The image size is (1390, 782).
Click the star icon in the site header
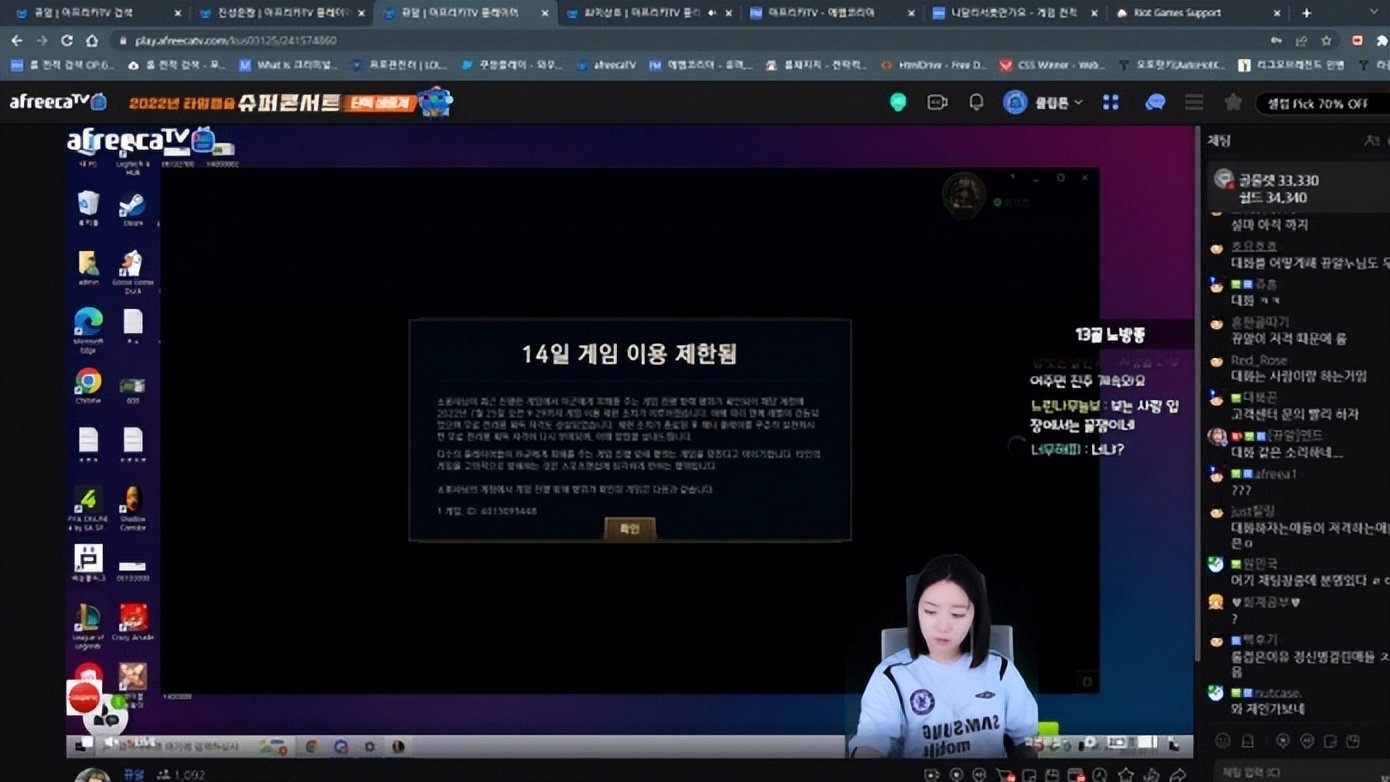(x=1233, y=102)
